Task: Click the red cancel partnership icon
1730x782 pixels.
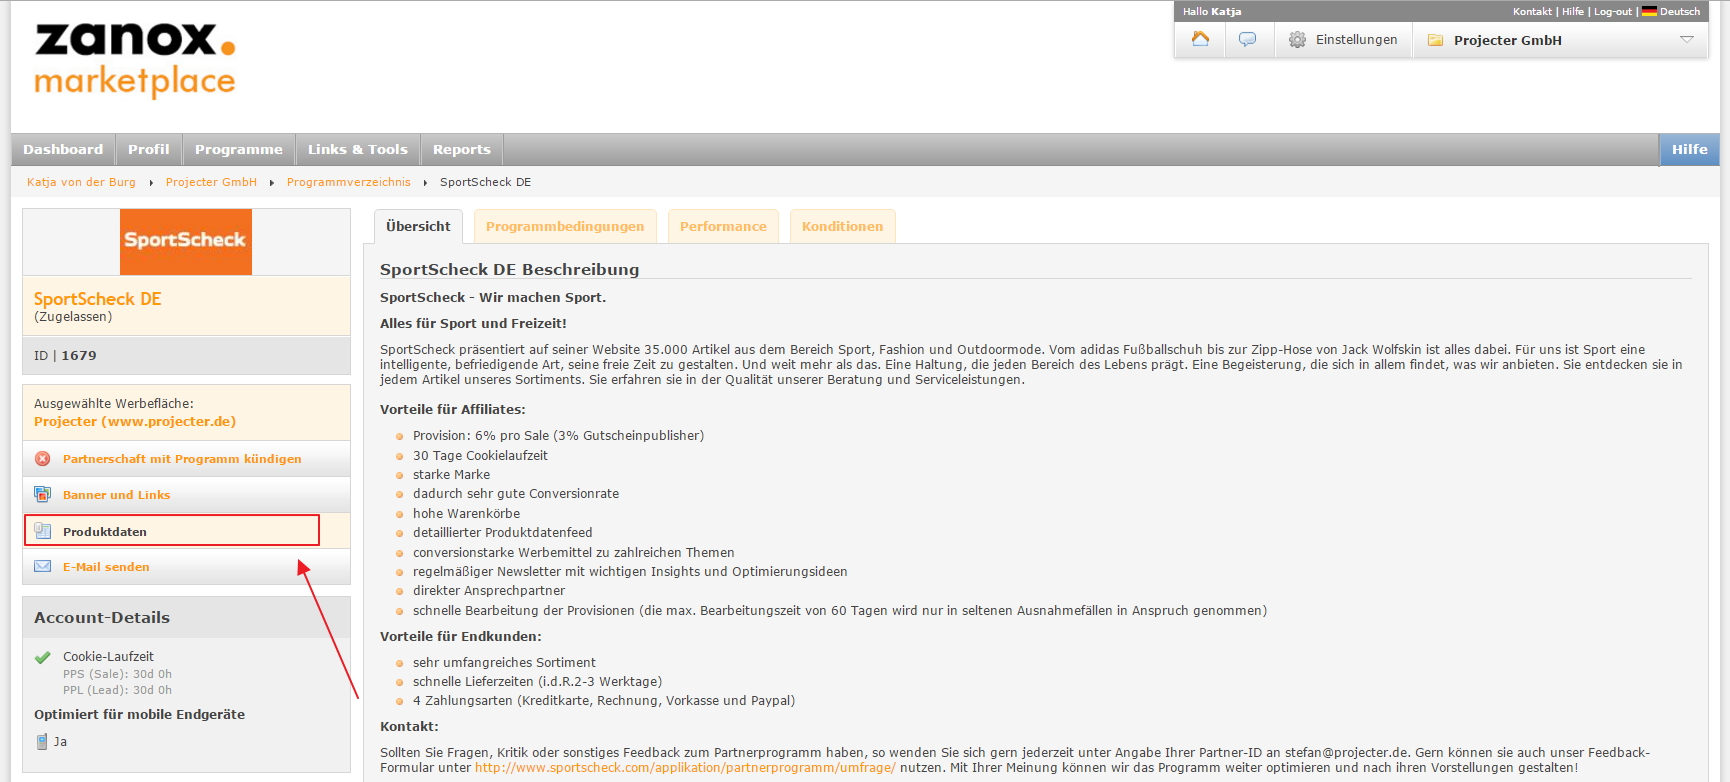Action: (x=42, y=458)
